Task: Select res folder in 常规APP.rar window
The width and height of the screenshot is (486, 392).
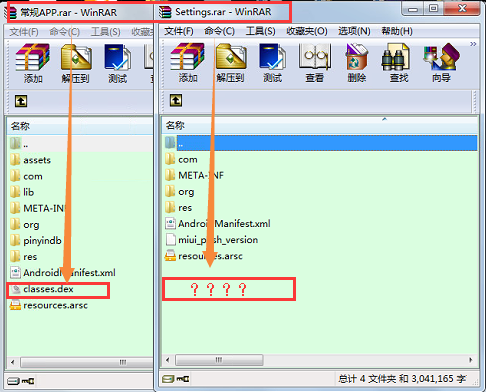Action: click(x=23, y=257)
